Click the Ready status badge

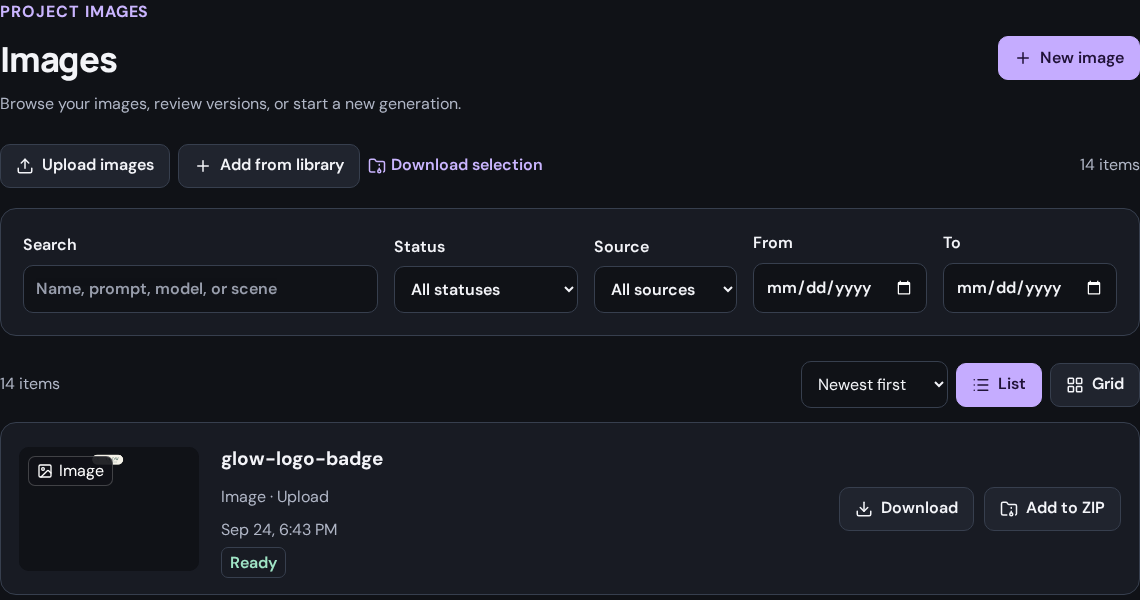tap(253, 563)
